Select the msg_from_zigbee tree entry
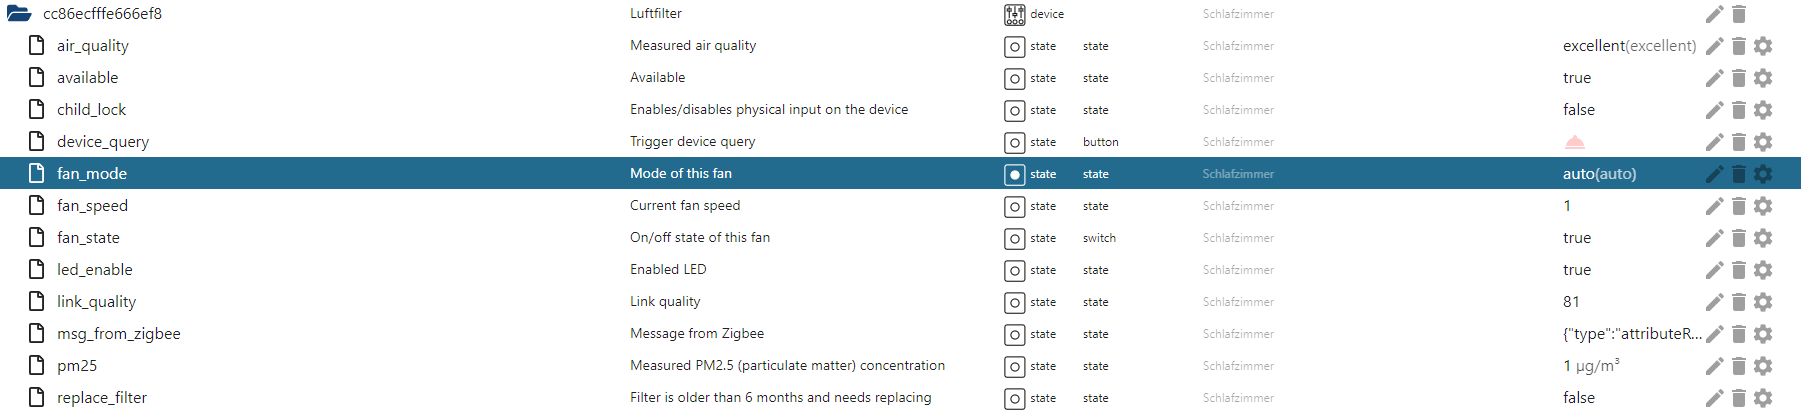1801x411 pixels. click(x=118, y=334)
